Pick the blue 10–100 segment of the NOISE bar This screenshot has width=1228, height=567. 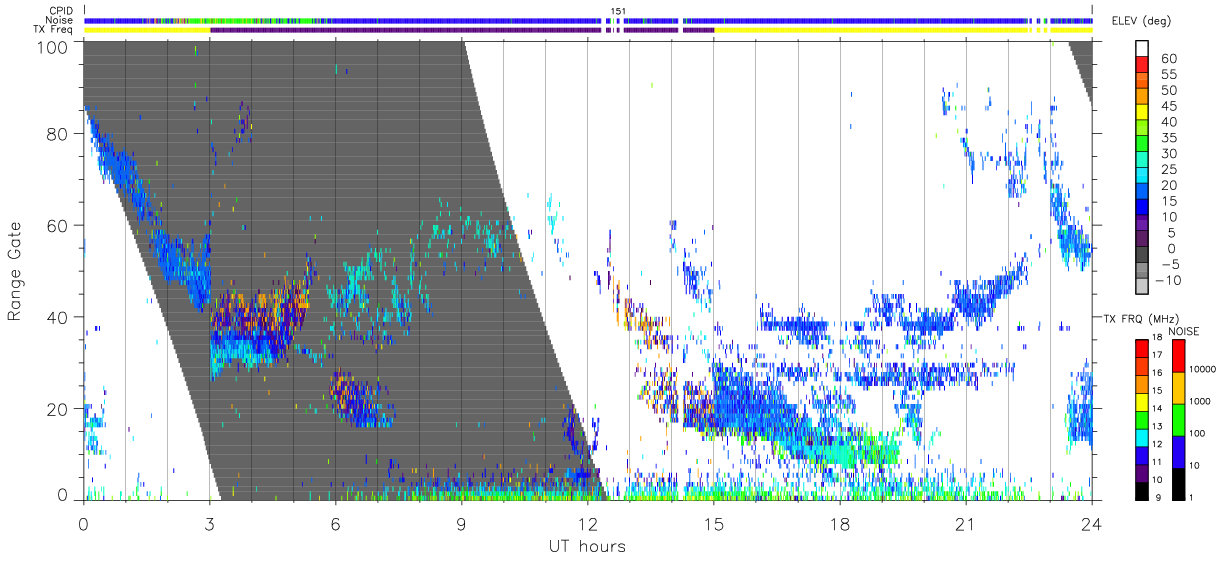point(1180,451)
